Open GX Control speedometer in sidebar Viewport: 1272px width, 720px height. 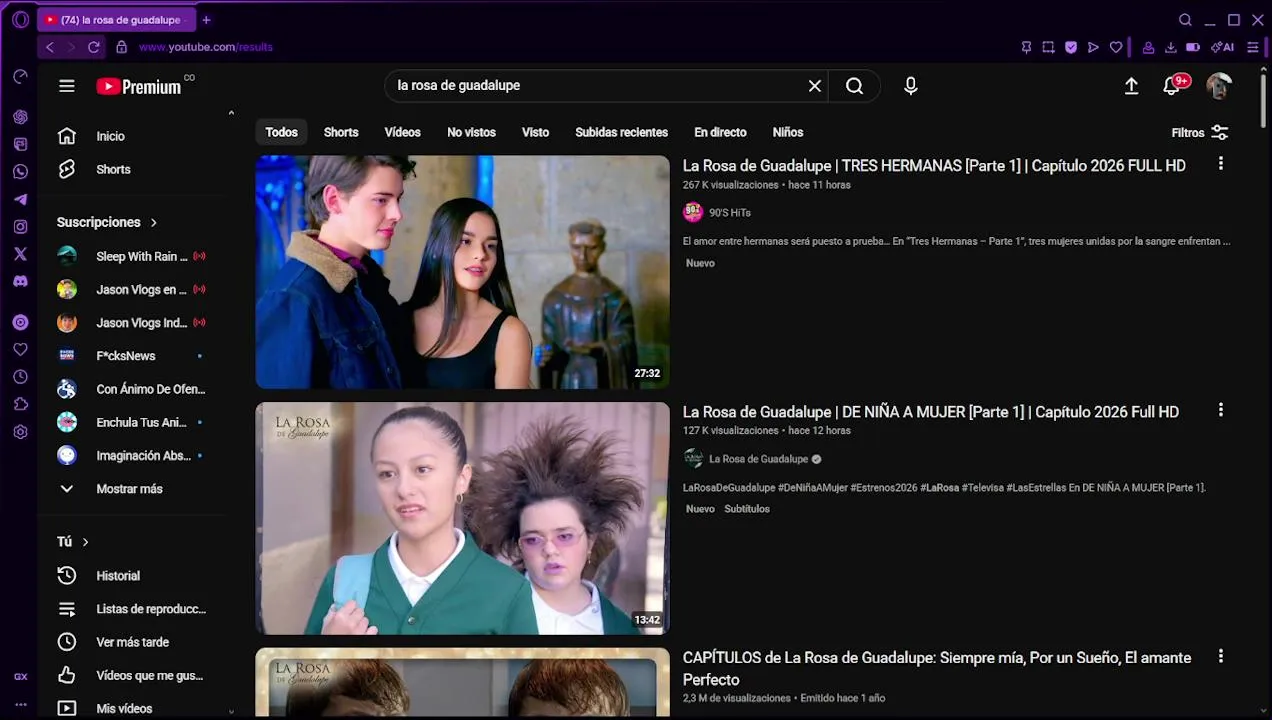coord(20,77)
